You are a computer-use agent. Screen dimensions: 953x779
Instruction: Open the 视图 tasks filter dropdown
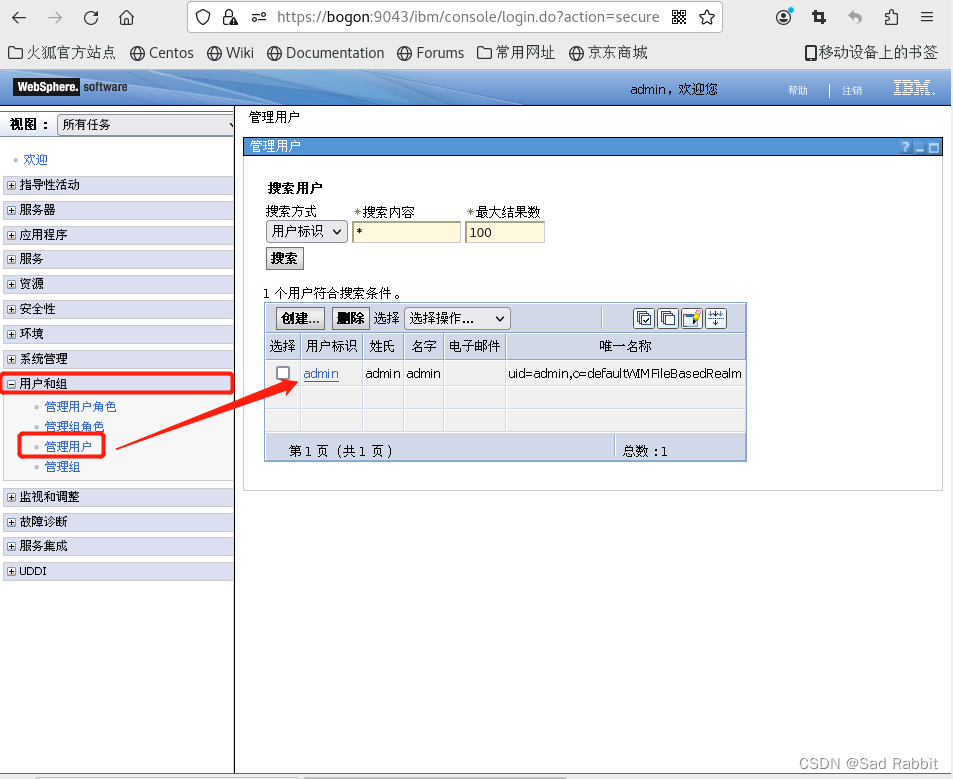(145, 123)
